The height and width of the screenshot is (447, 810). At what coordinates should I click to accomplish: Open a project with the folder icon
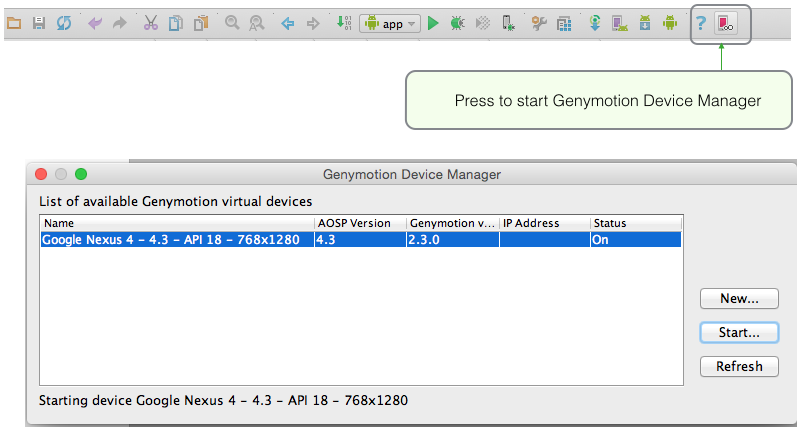pos(14,23)
